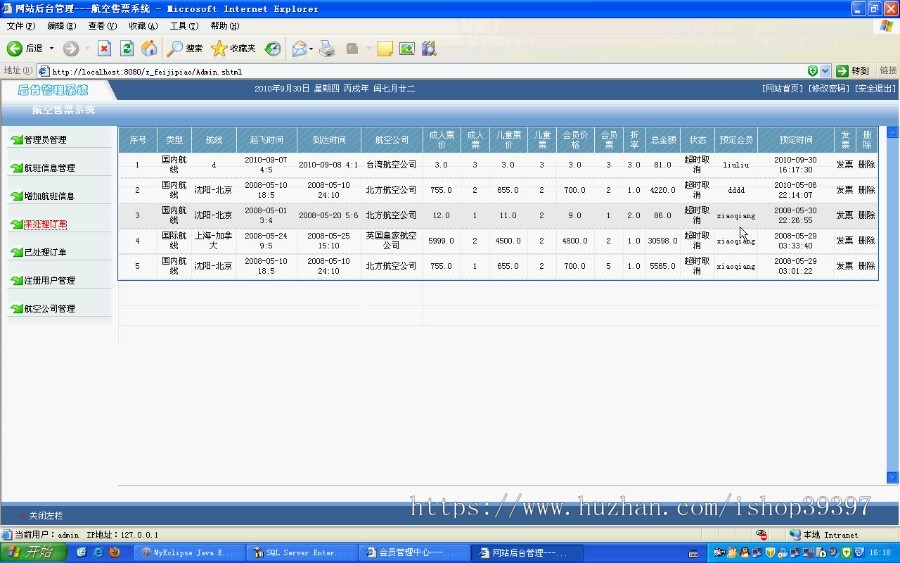Viewport: 900px width, 563px height.
Task: Open Favorites star icon
Action: click(219, 49)
